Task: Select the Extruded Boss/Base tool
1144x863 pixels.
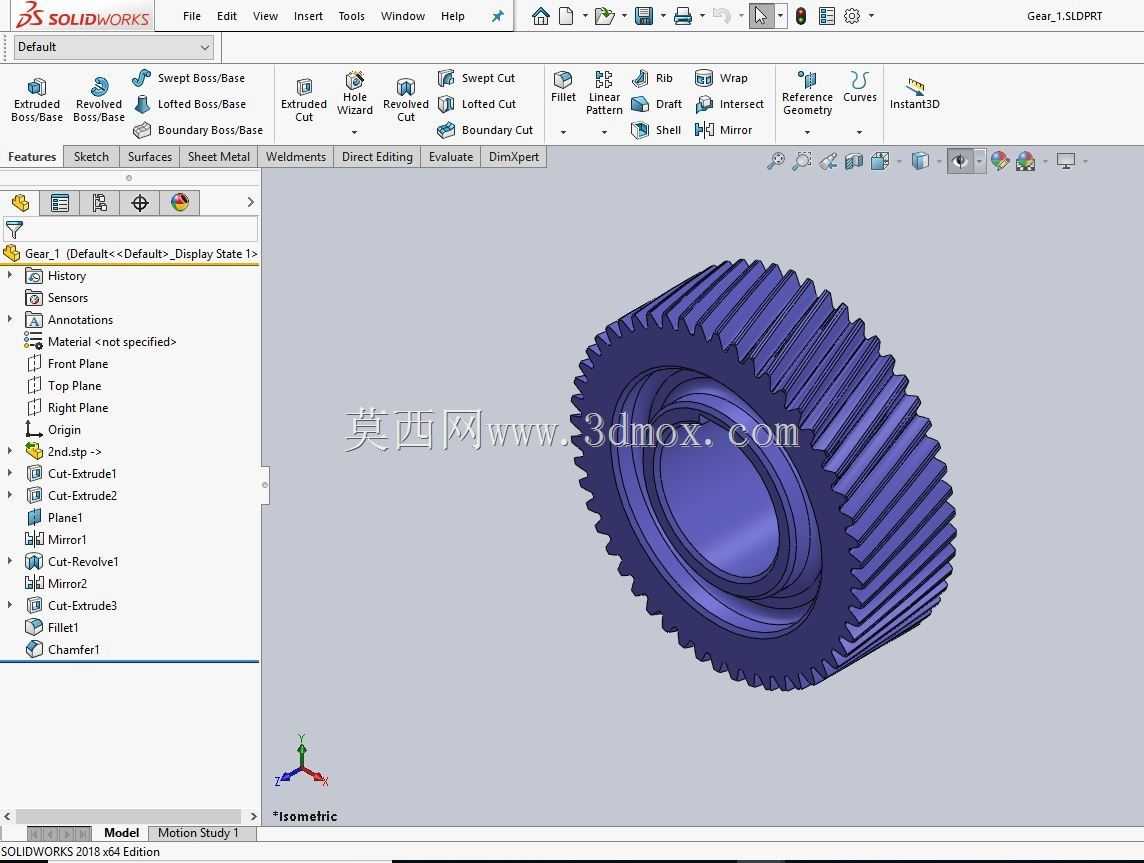Action: pos(36,99)
